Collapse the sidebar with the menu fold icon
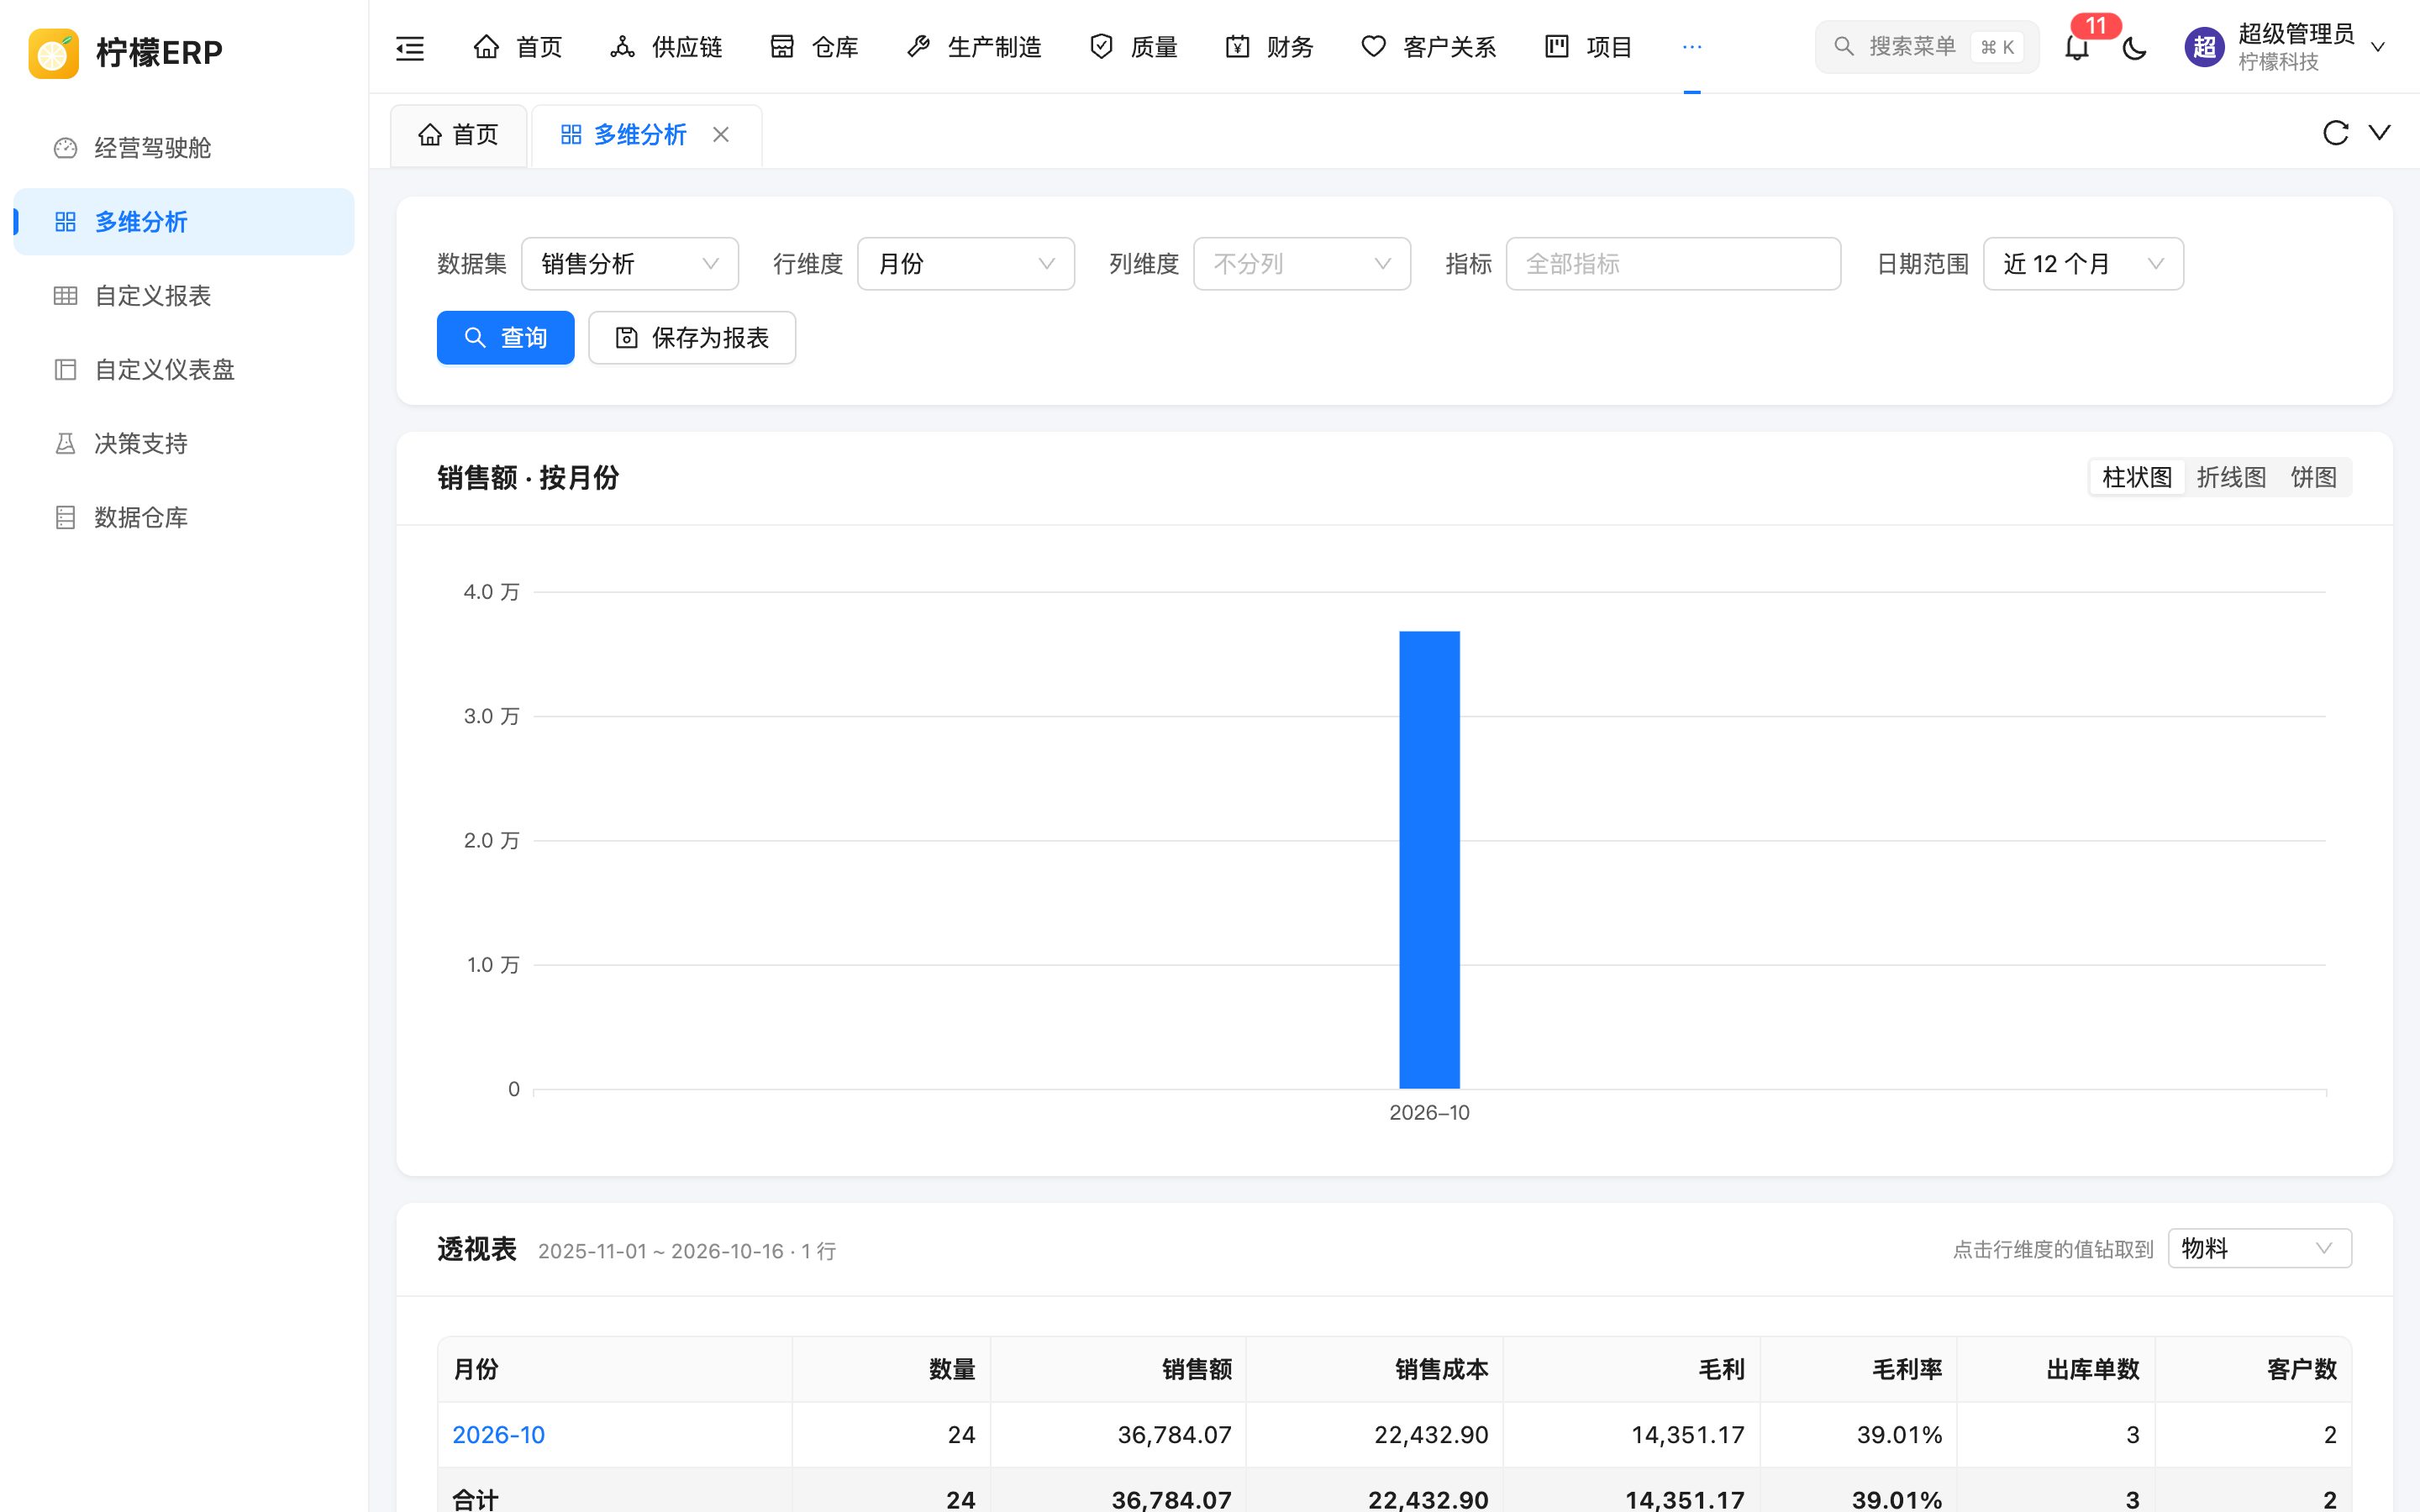 [410, 47]
